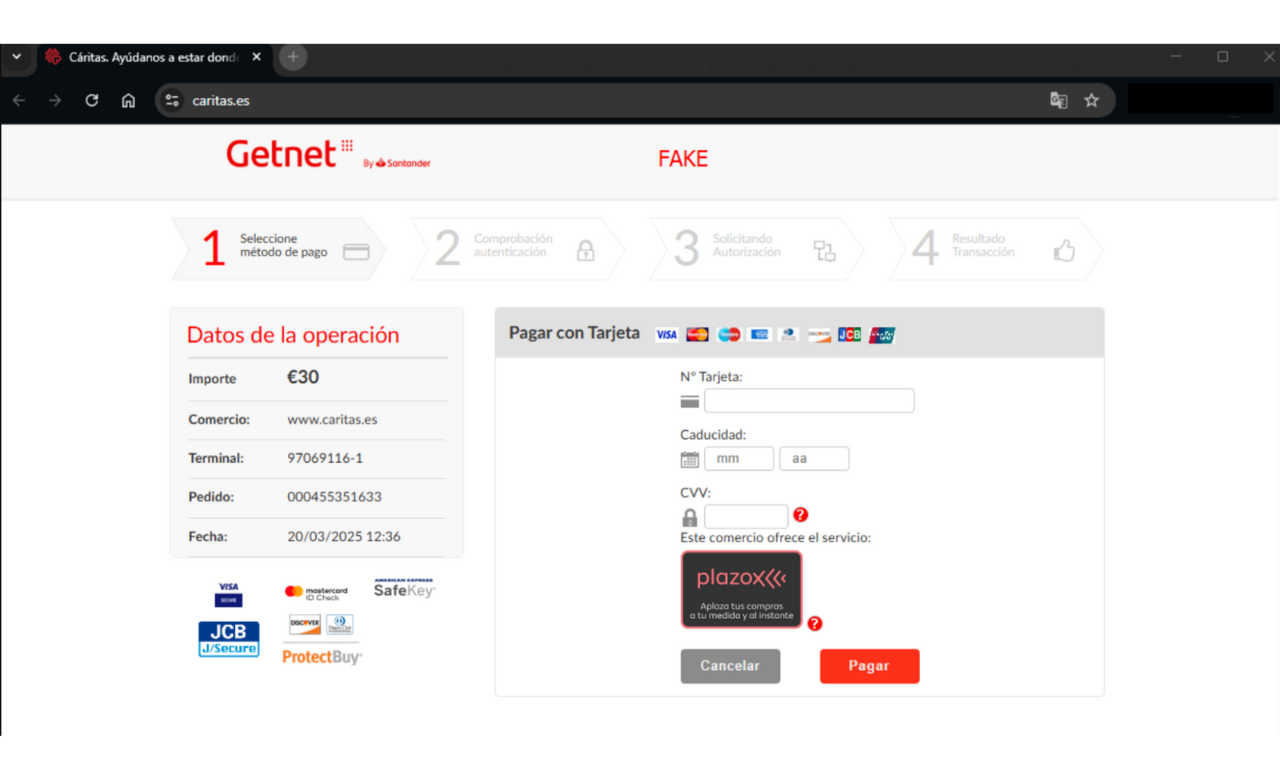Click the Este comercio ofrece el servicio text

pos(776,538)
